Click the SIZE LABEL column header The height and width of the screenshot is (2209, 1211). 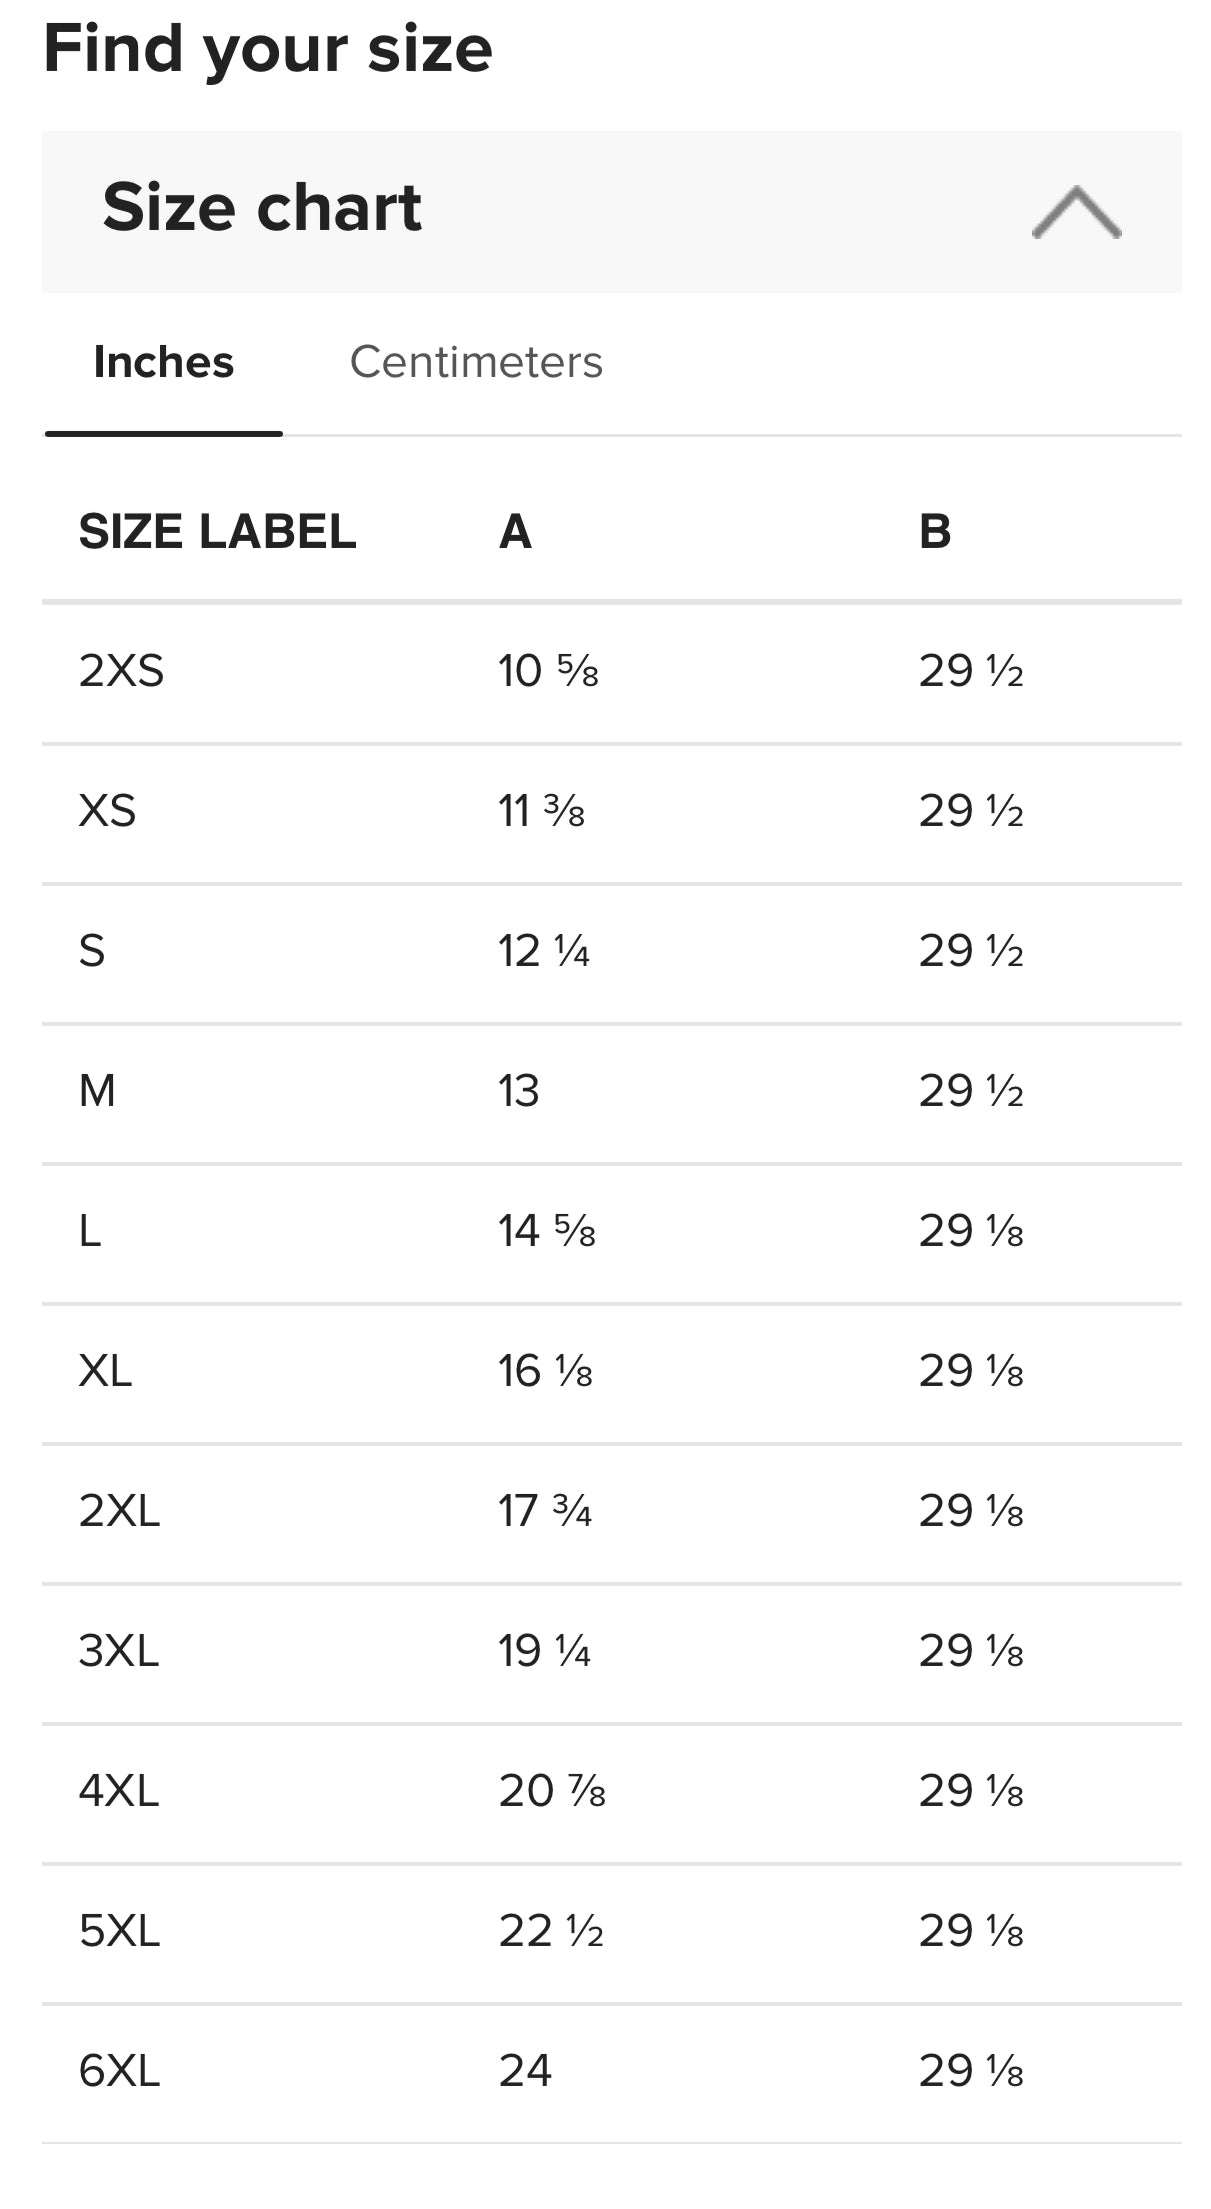tap(217, 531)
